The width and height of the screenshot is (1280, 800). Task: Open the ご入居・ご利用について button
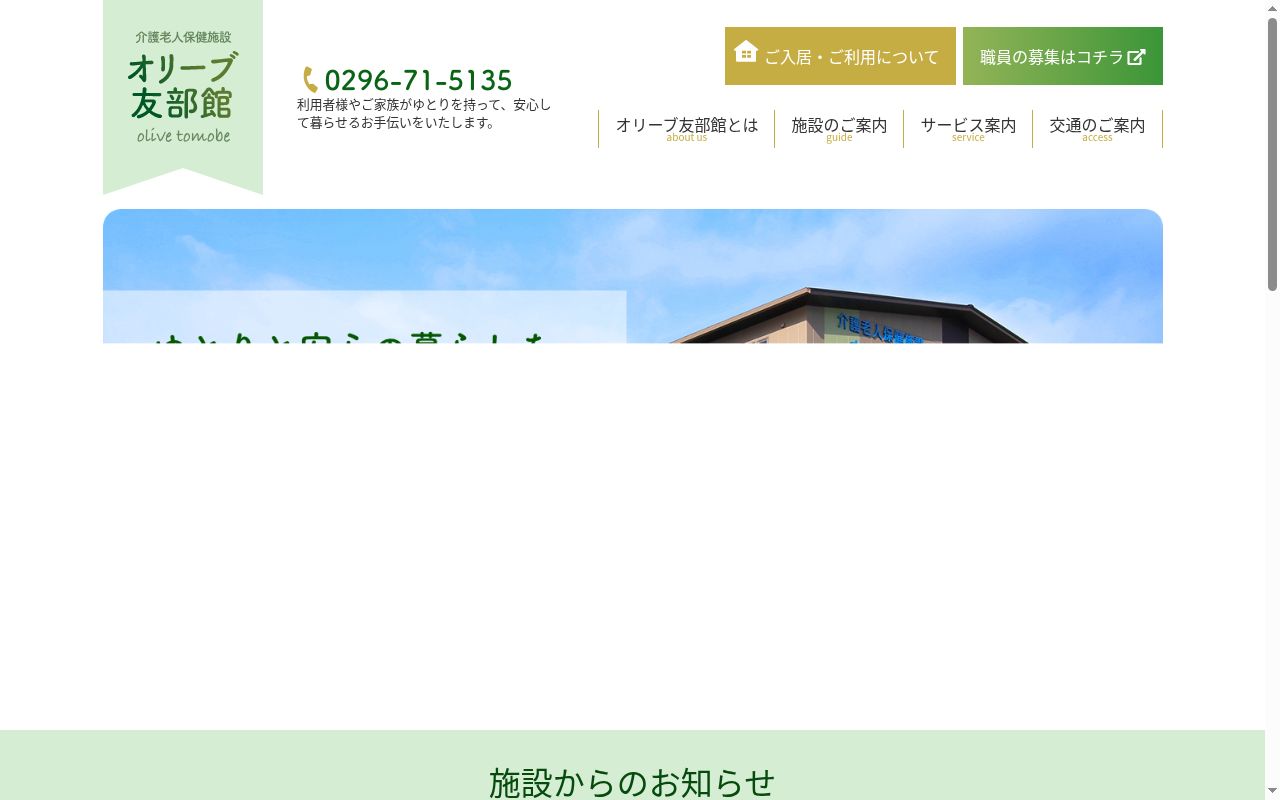(840, 56)
